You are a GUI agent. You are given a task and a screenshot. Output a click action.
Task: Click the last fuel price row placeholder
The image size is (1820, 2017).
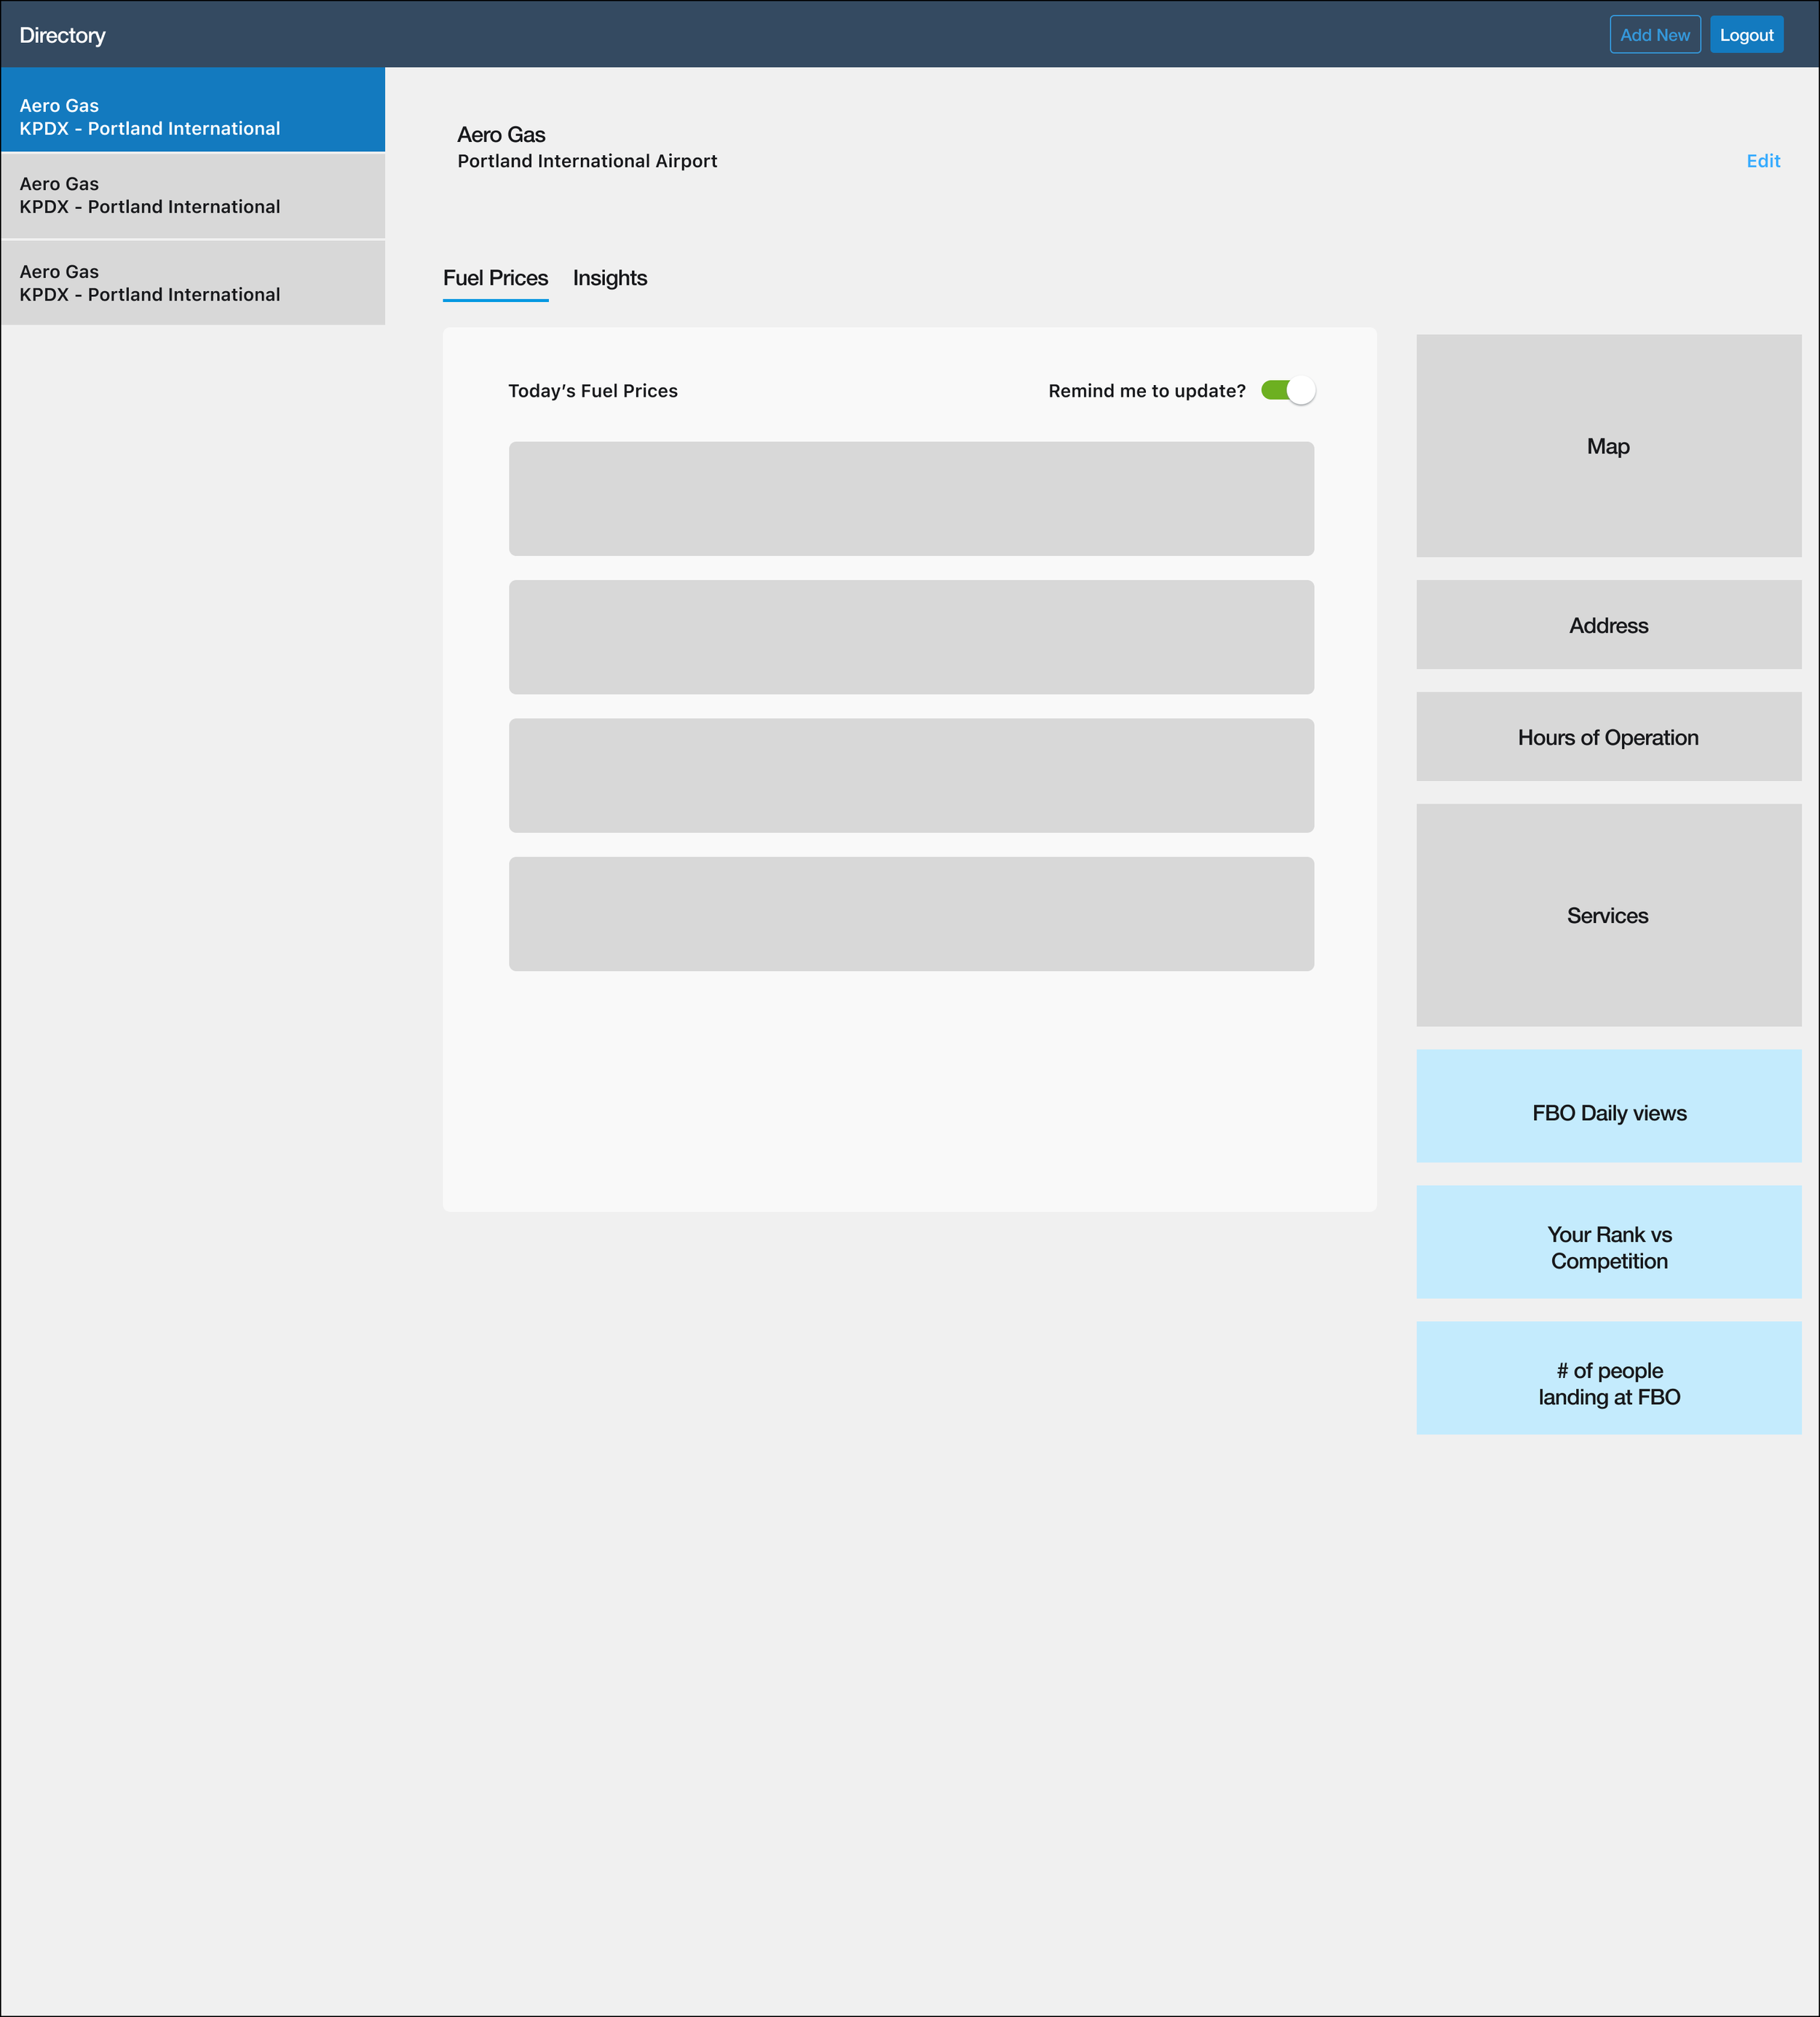[x=911, y=914]
